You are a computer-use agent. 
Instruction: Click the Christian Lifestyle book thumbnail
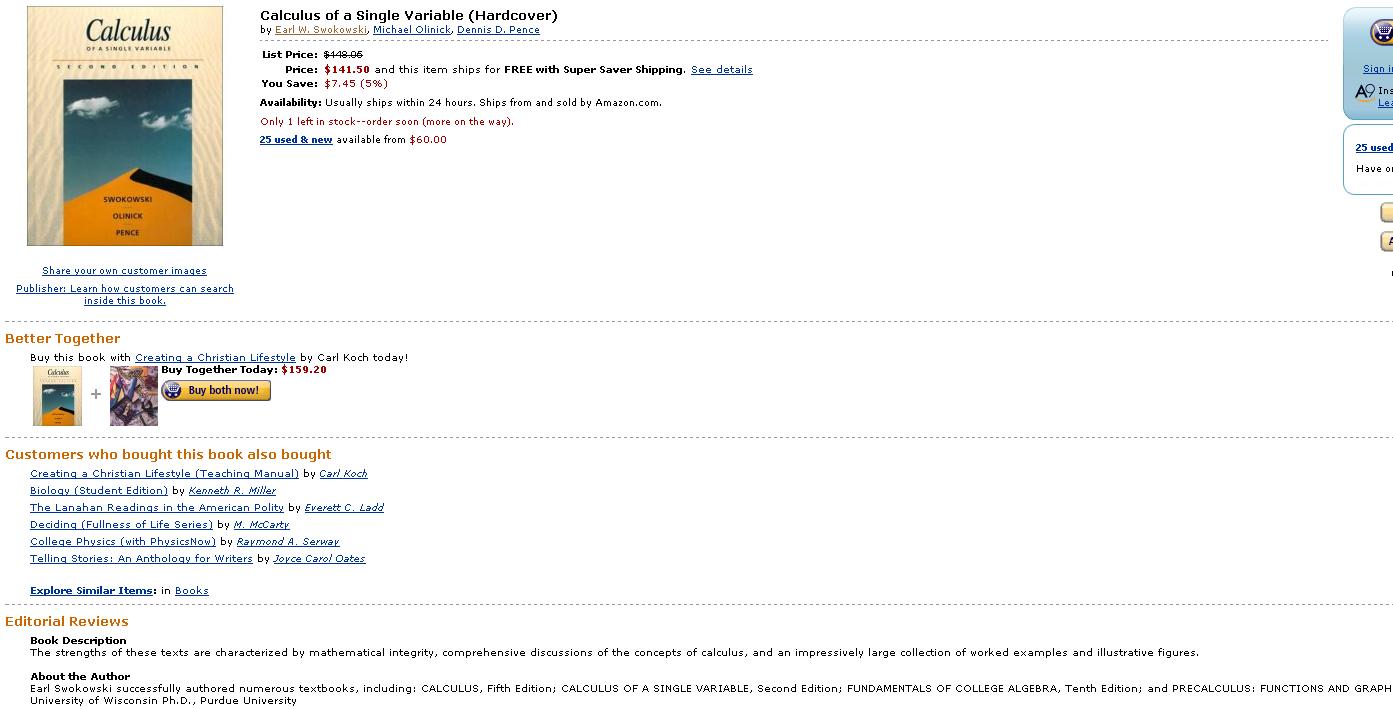(134, 395)
